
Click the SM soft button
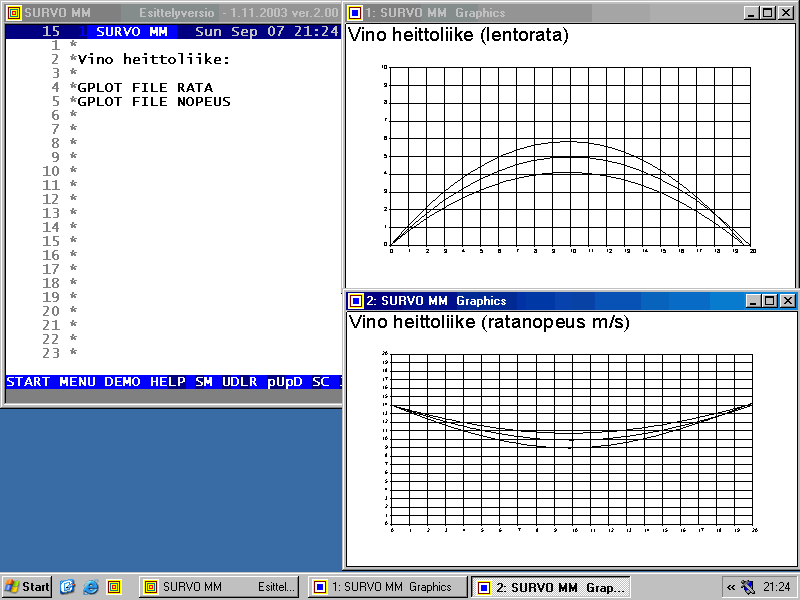204,382
